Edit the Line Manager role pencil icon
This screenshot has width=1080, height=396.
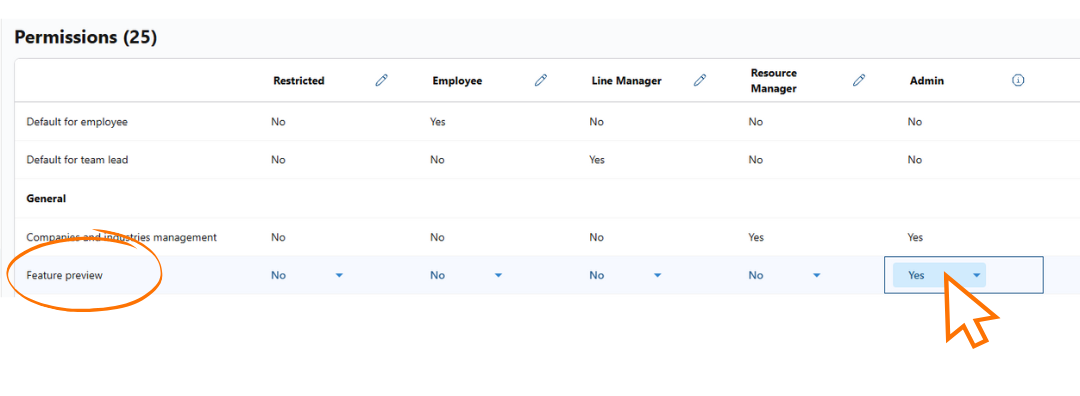[700, 81]
